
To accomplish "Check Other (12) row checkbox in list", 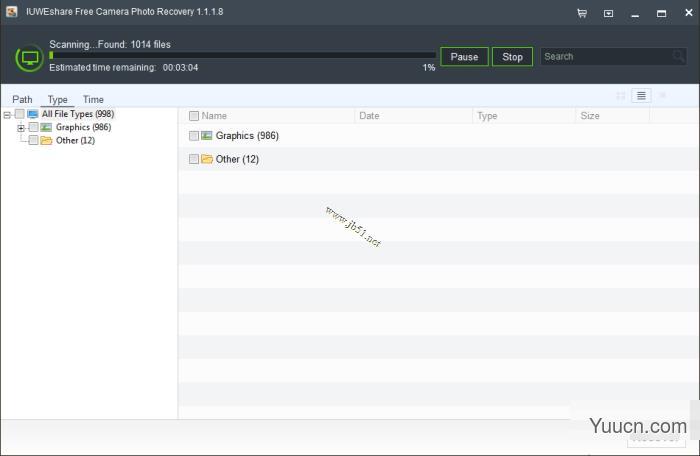I will point(194,159).
